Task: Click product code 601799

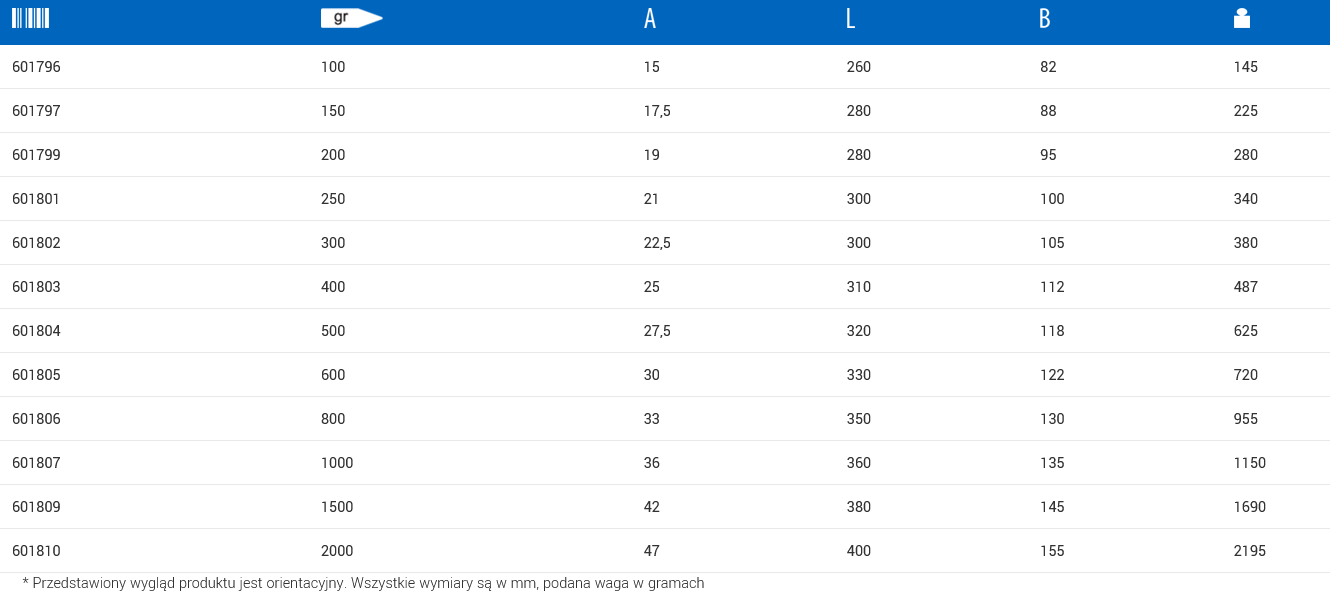Action: pos(36,155)
